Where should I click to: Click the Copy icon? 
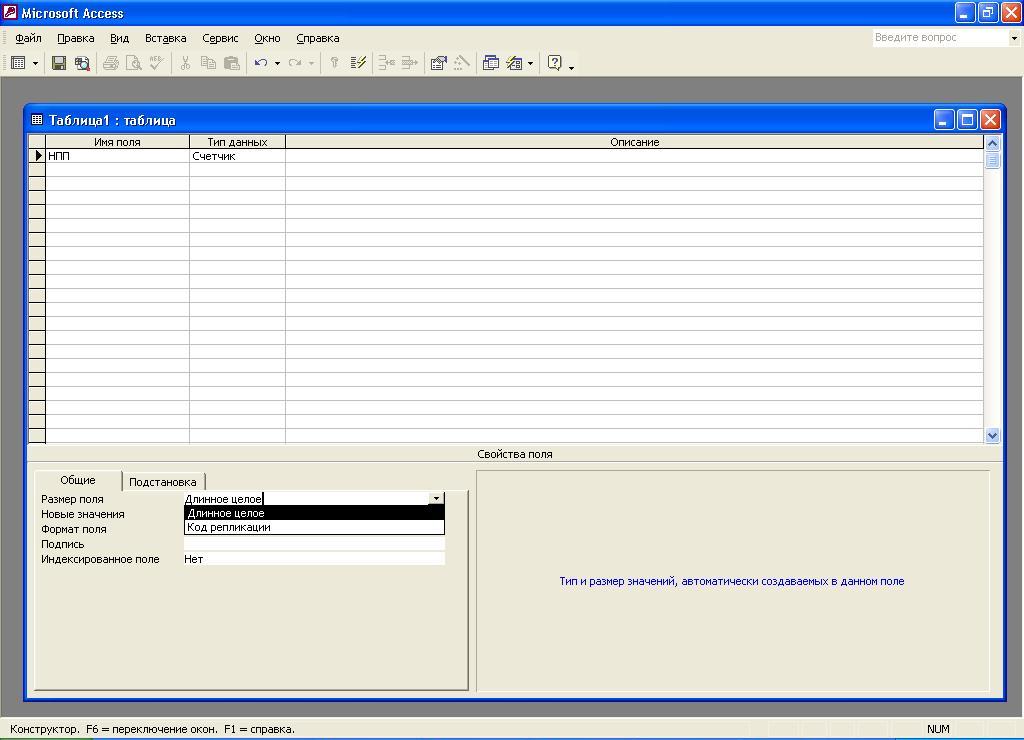tap(208, 63)
